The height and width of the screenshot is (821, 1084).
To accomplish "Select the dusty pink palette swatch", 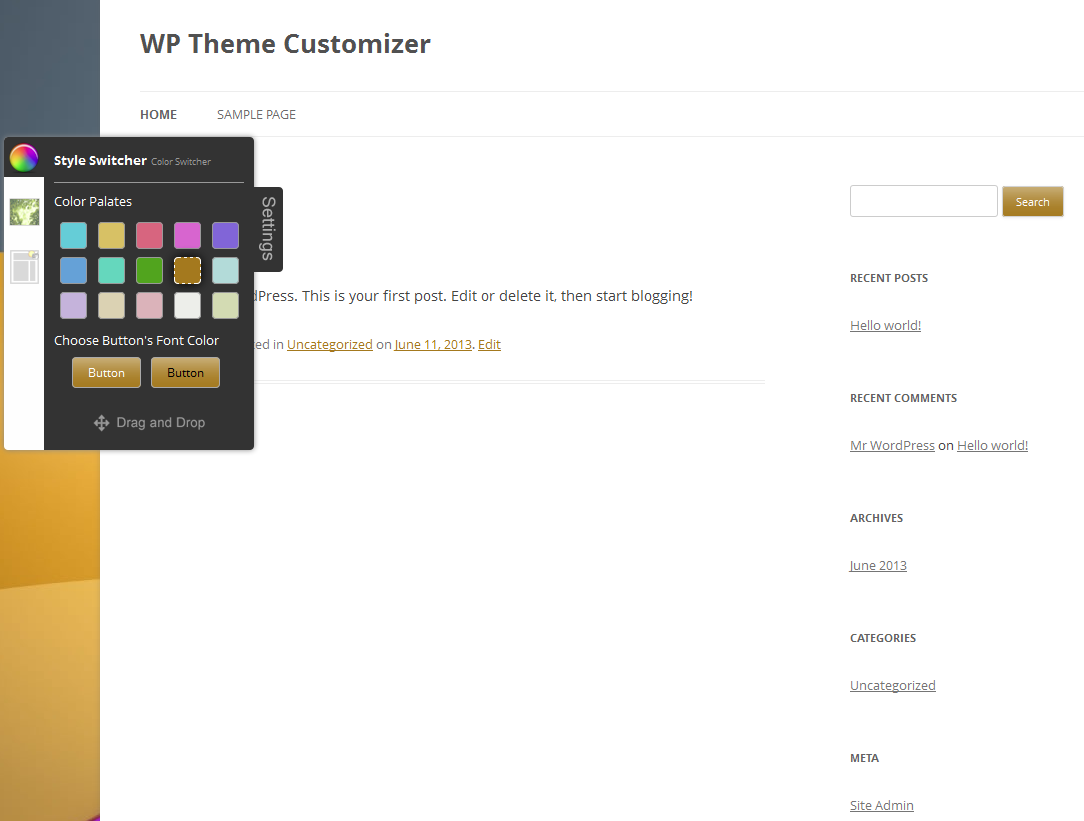I will point(149,305).
